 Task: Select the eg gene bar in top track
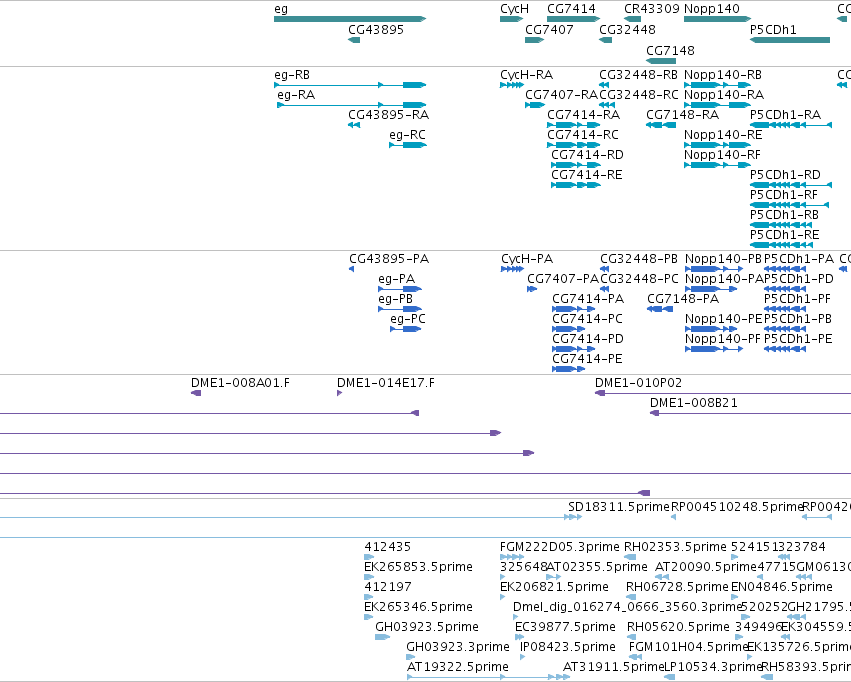point(350,19)
